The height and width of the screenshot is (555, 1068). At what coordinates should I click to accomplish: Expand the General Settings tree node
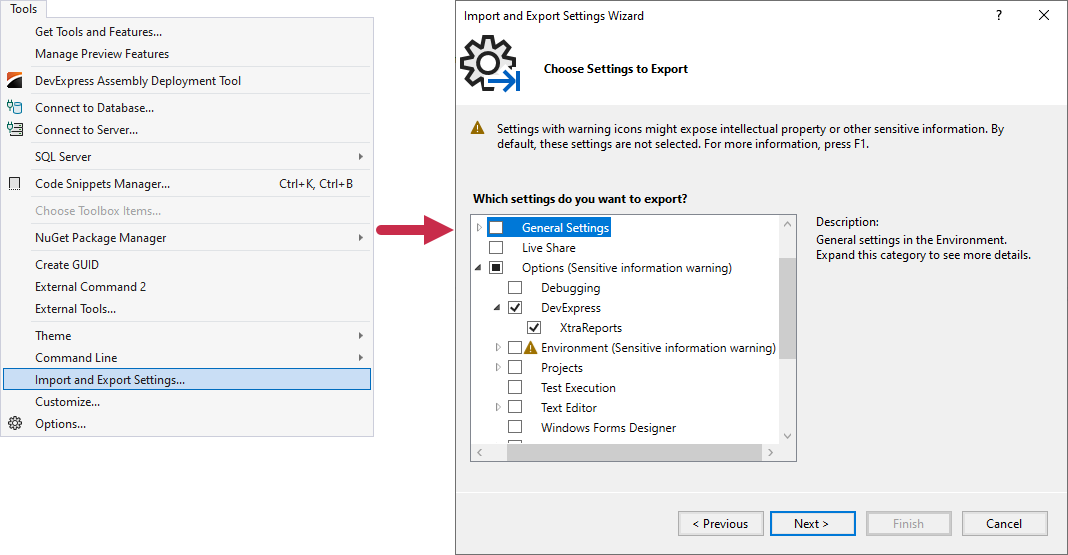click(479, 227)
